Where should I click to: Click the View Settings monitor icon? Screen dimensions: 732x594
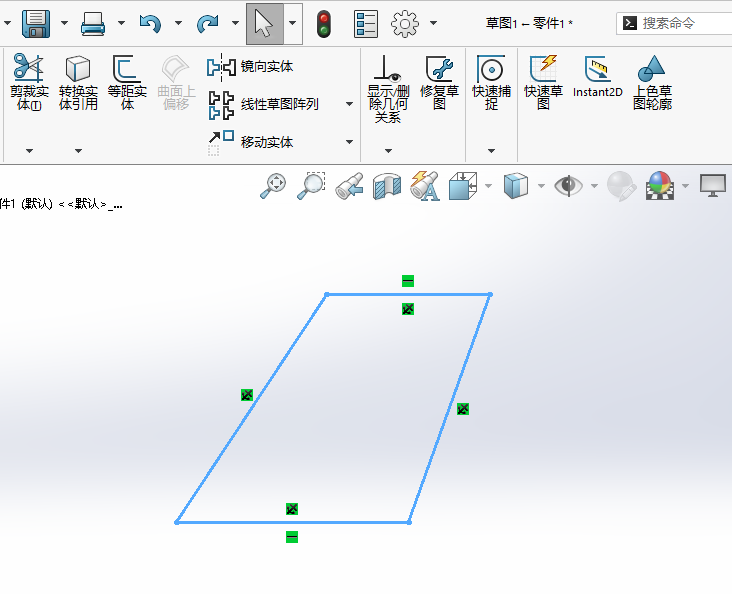[713, 185]
